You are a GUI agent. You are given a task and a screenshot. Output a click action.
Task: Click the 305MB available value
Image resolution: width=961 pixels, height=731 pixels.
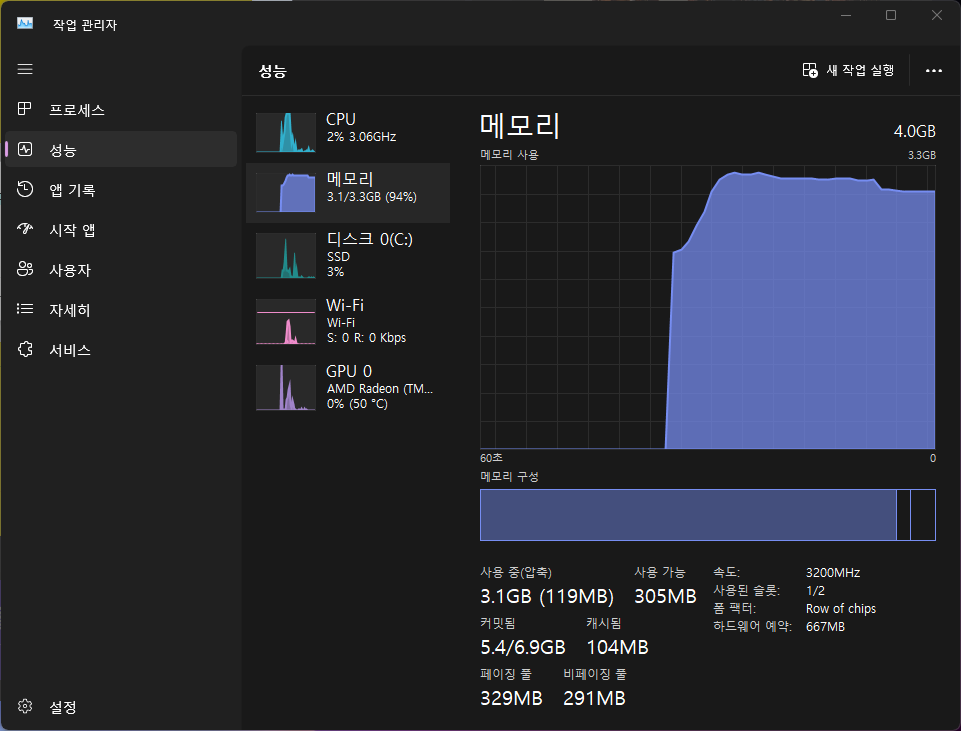(x=665, y=596)
